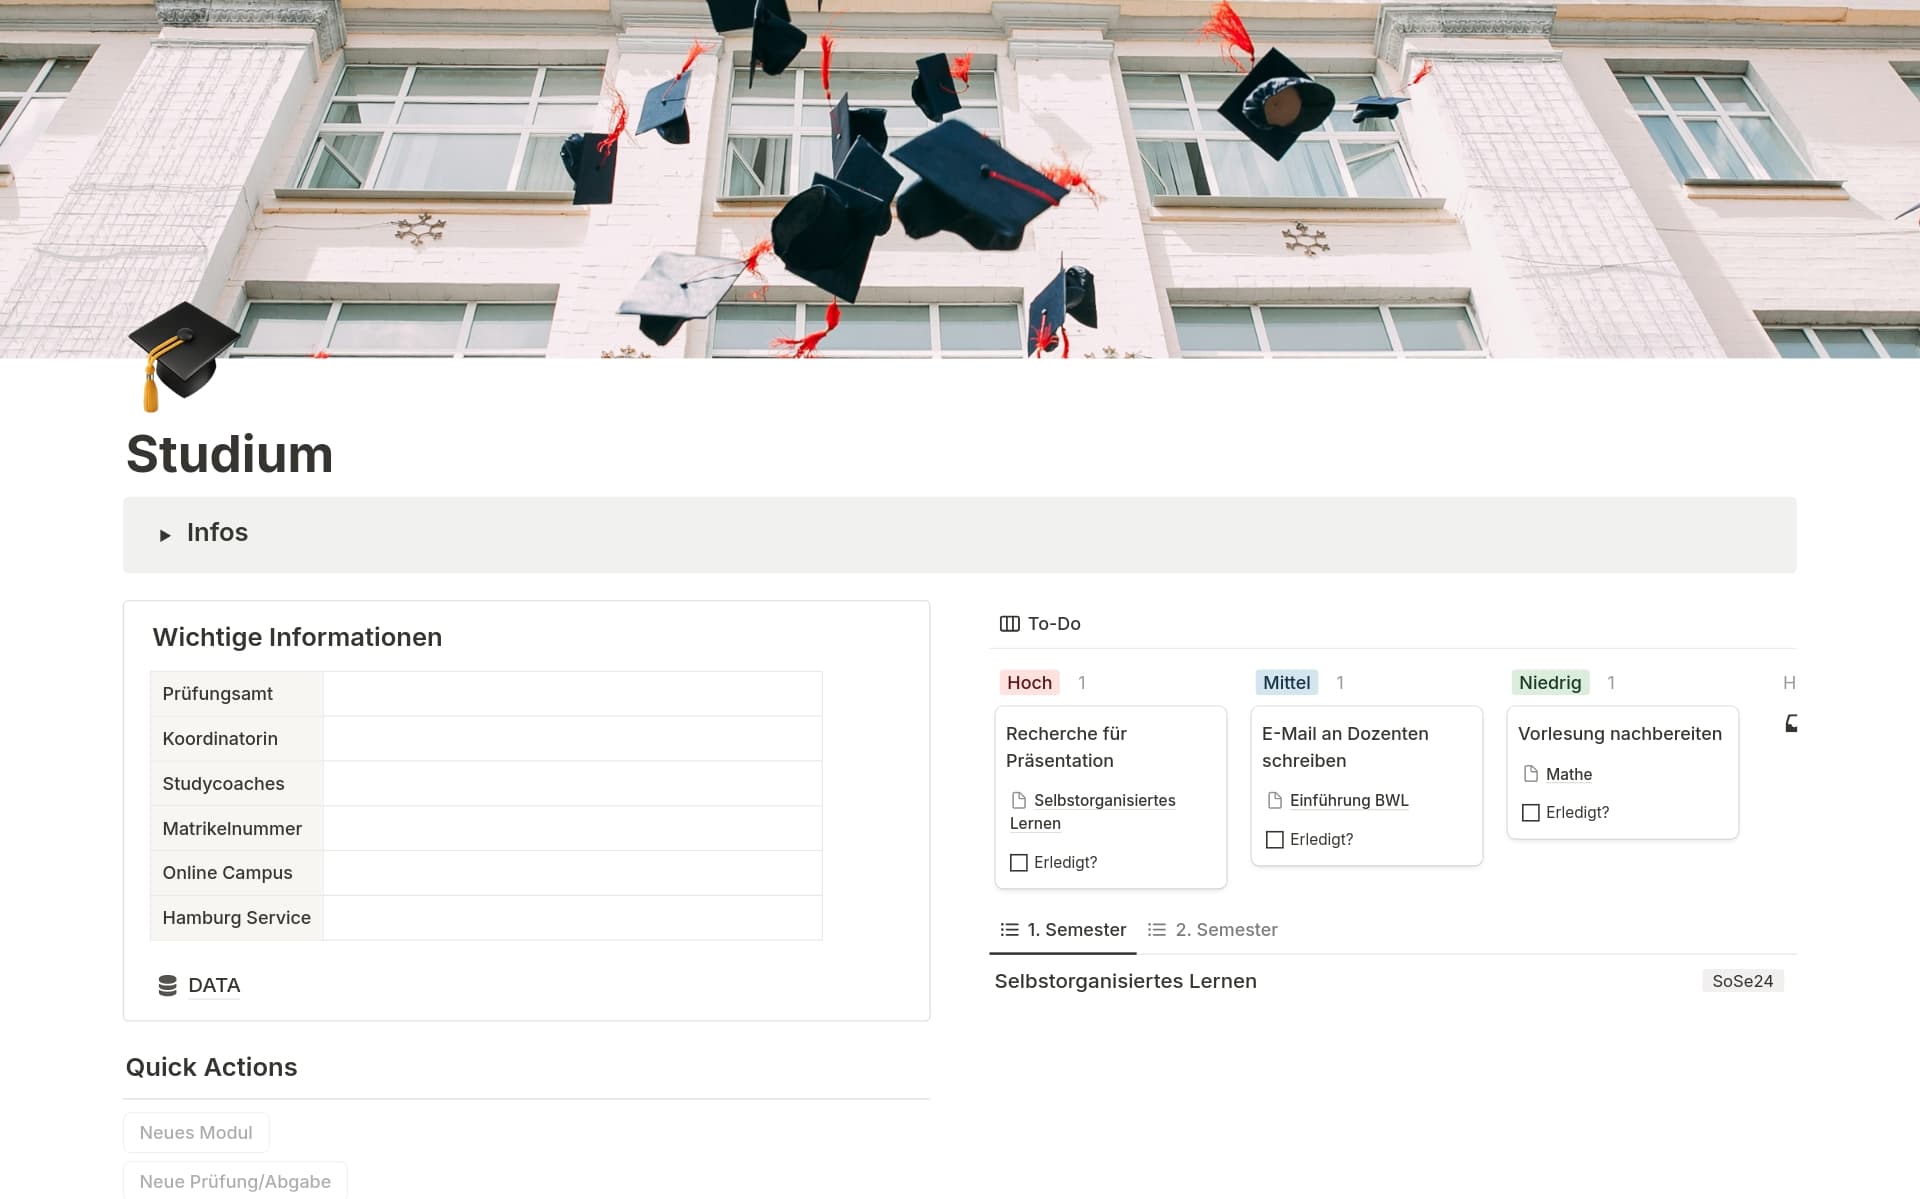Screen dimensions: 1920x1199
Task: Switch to the 2. Semester tab
Action: 1225,930
